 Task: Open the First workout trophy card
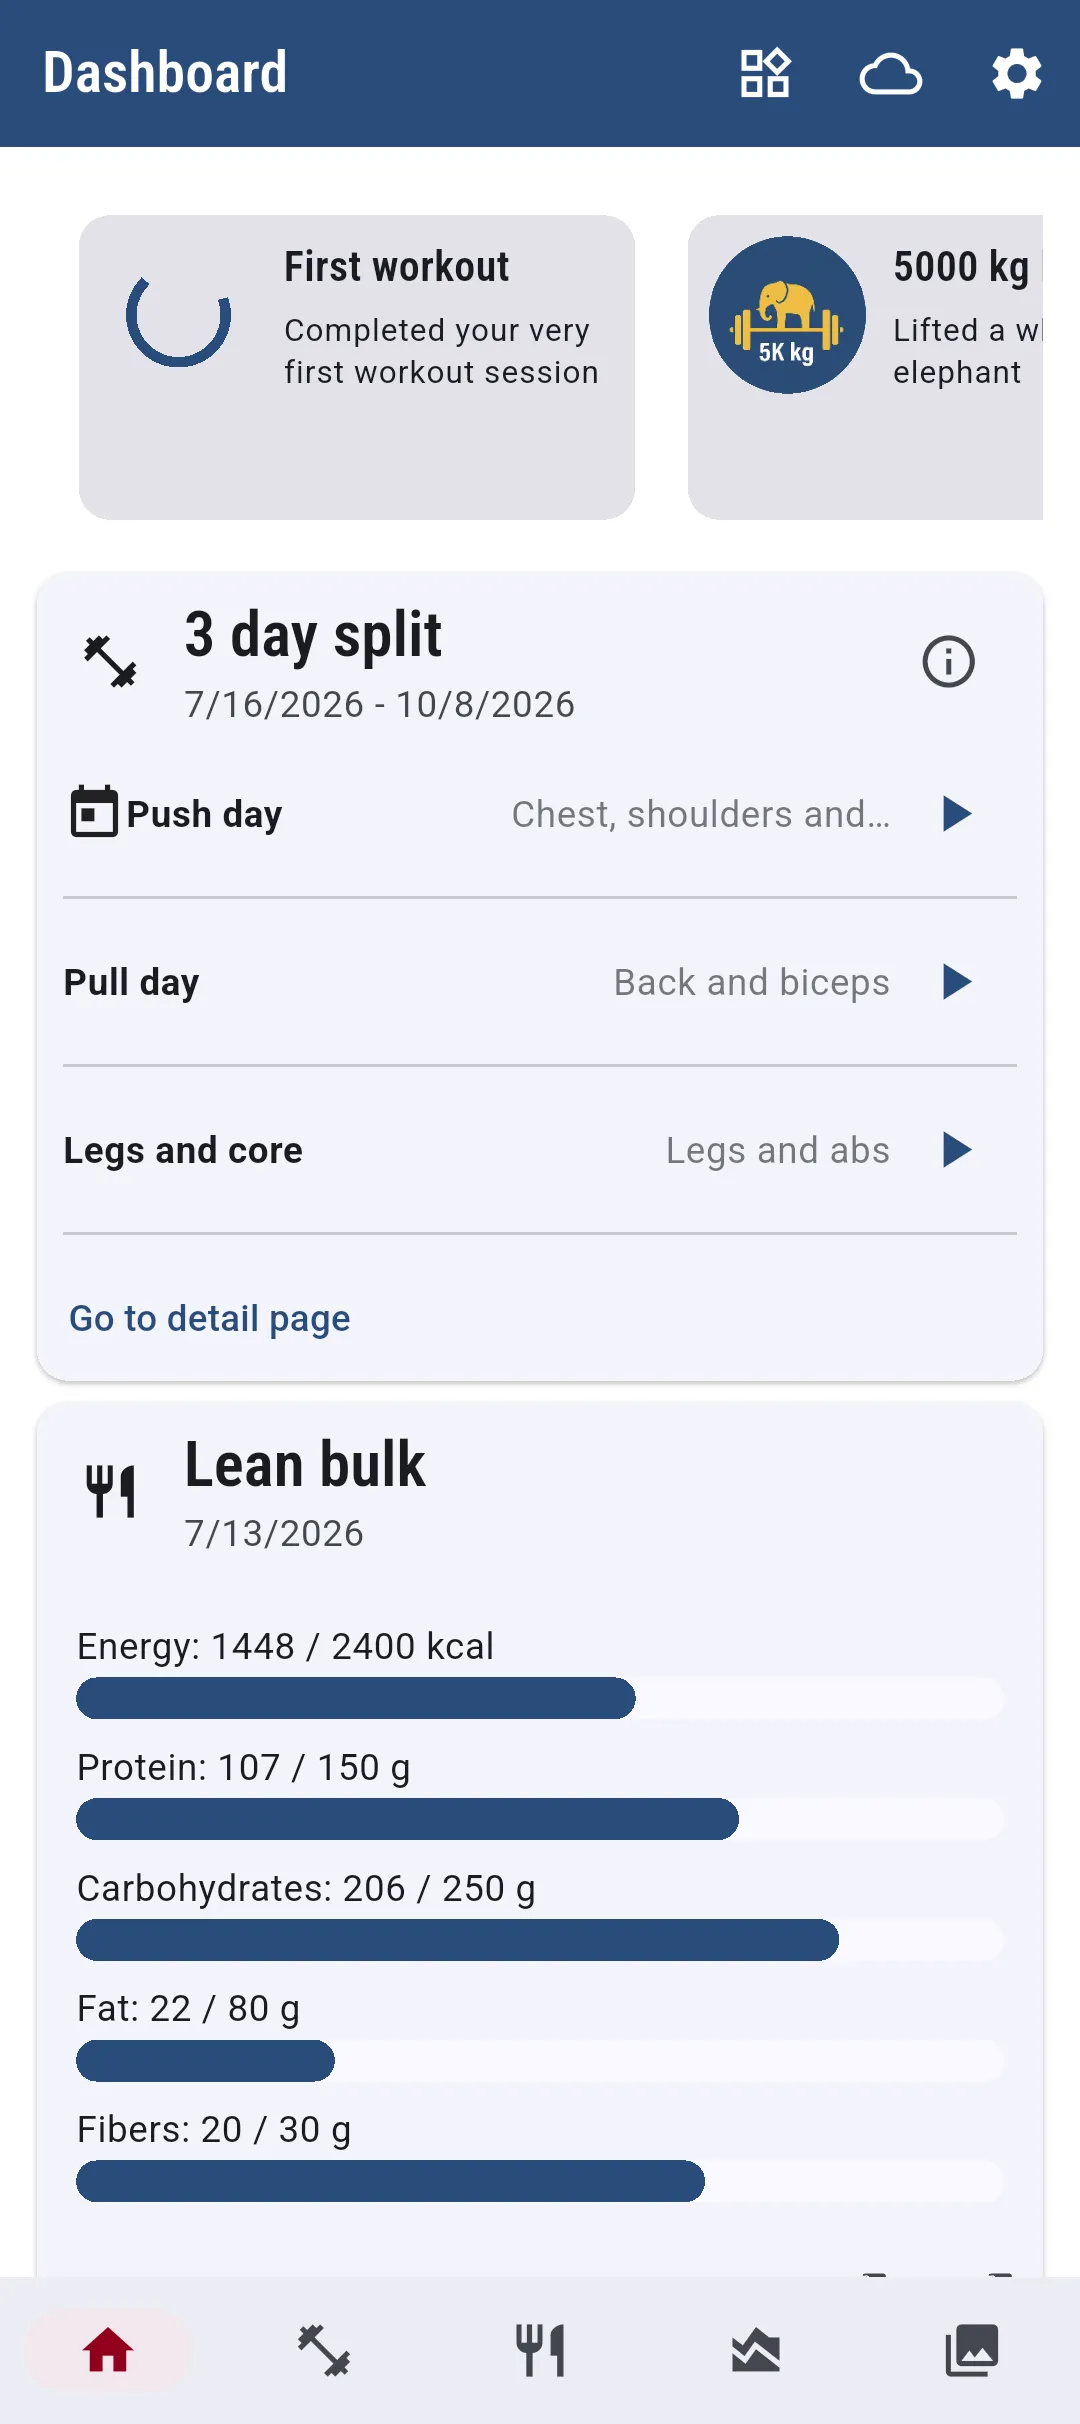(x=357, y=367)
